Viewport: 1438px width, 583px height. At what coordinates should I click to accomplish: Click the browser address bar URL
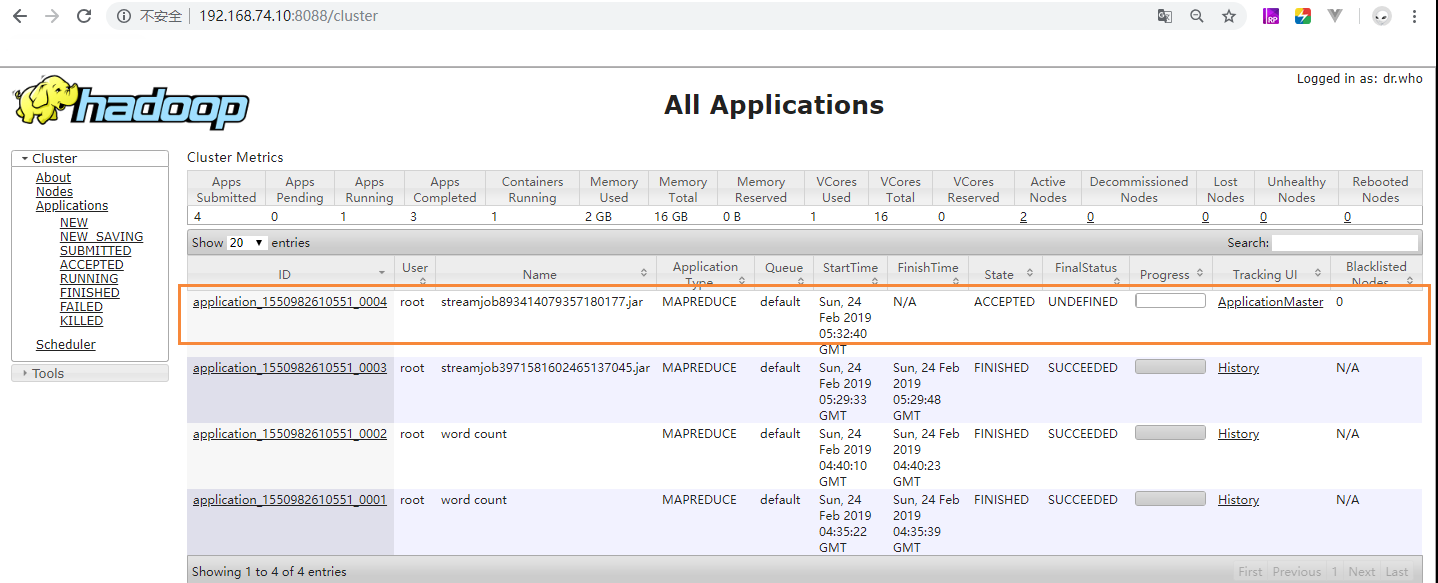click(x=288, y=16)
